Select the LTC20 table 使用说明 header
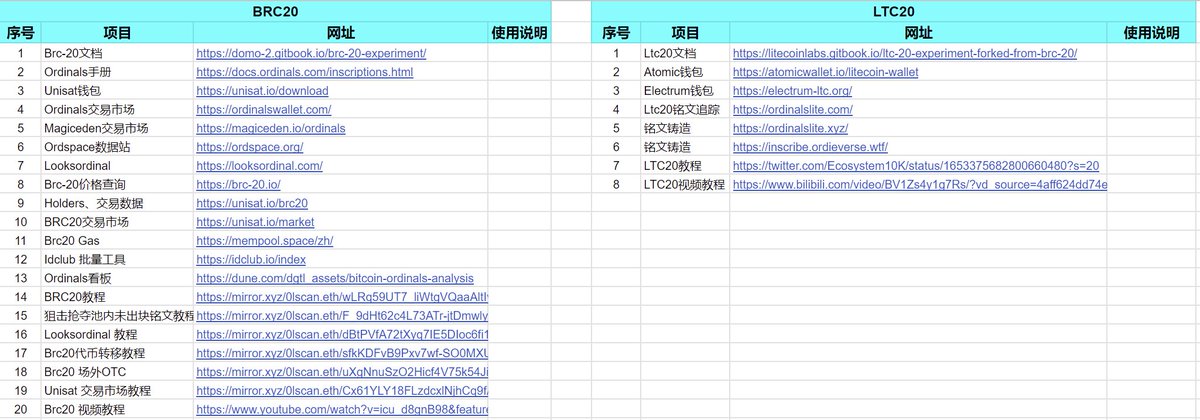Viewport: 1200px width, 420px height. click(x=1151, y=33)
